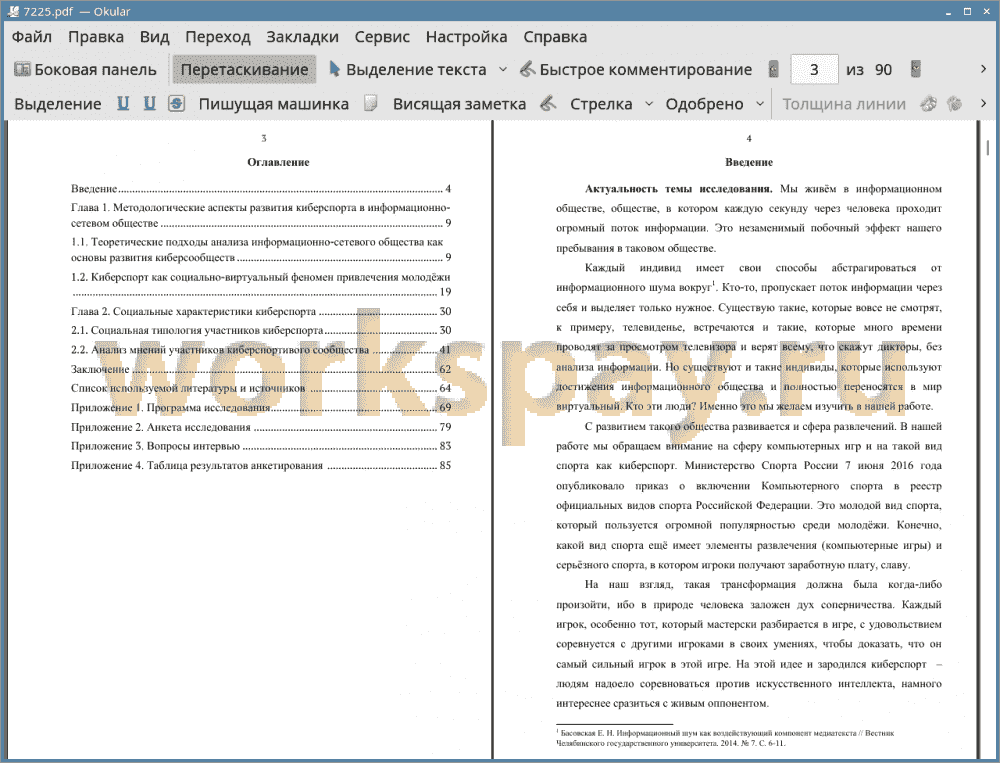1000x763 pixels.
Task: Toggle Быстрое комментирование annotation toolbar
Action: [635, 70]
